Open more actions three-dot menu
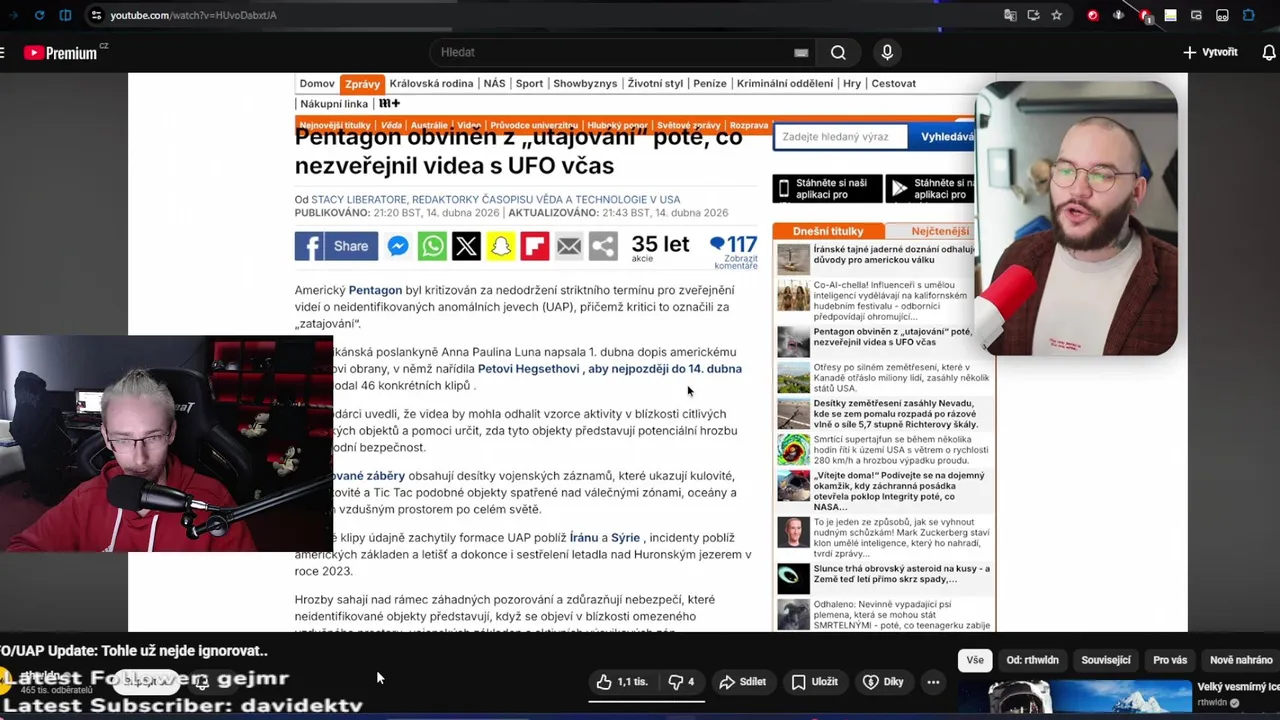This screenshot has height=720, width=1280. [933, 682]
